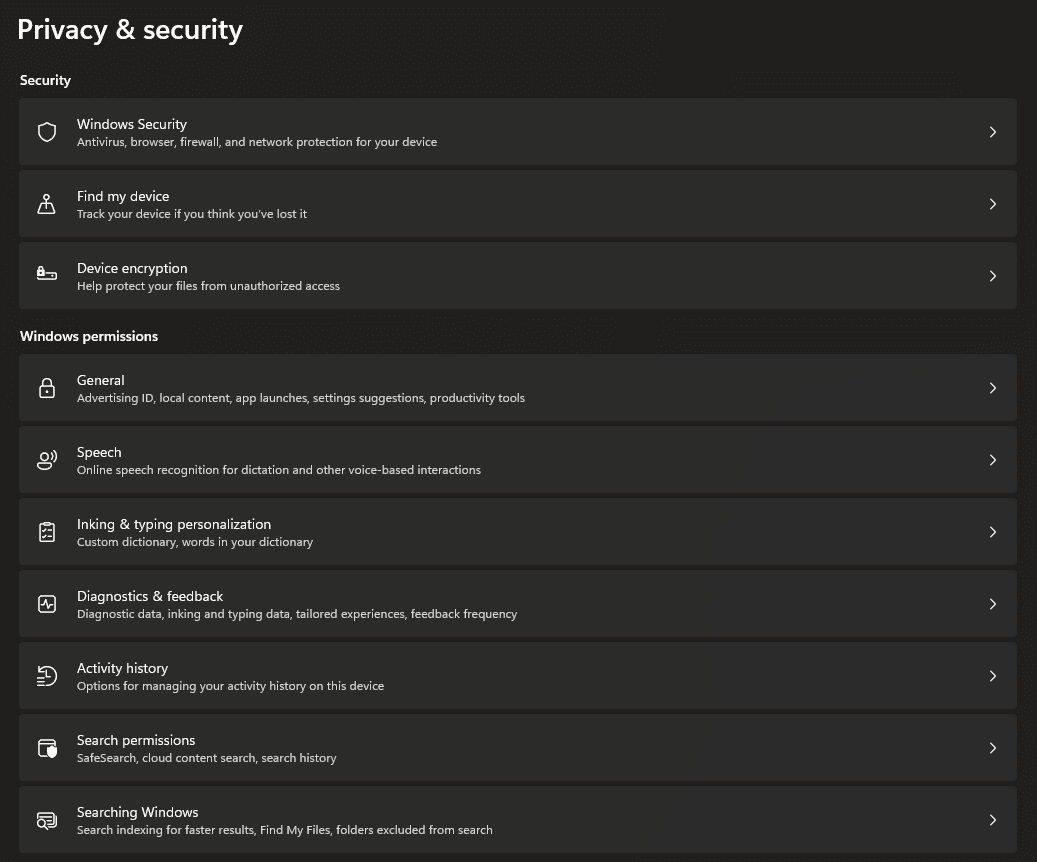Click the Speech row description text
1037x862 pixels.
click(279, 470)
